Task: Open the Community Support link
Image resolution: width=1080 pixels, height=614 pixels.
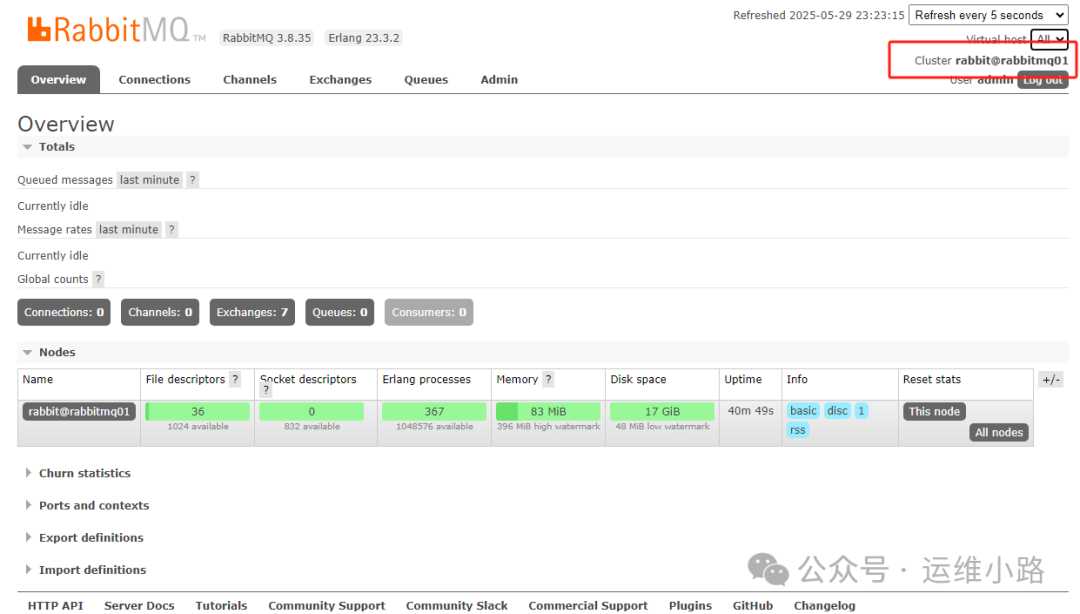Action: pos(326,606)
